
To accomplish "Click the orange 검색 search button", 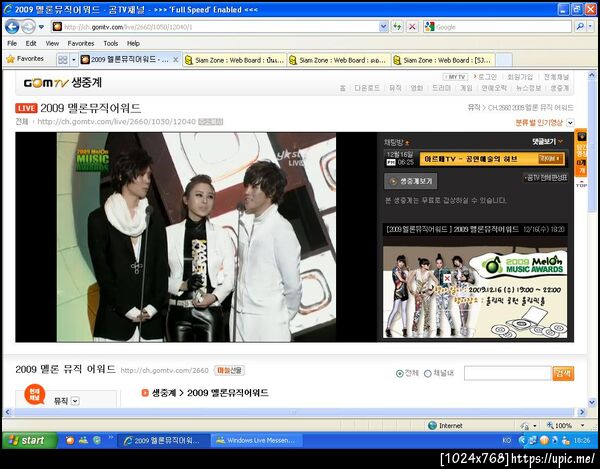I will click(563, 373).
